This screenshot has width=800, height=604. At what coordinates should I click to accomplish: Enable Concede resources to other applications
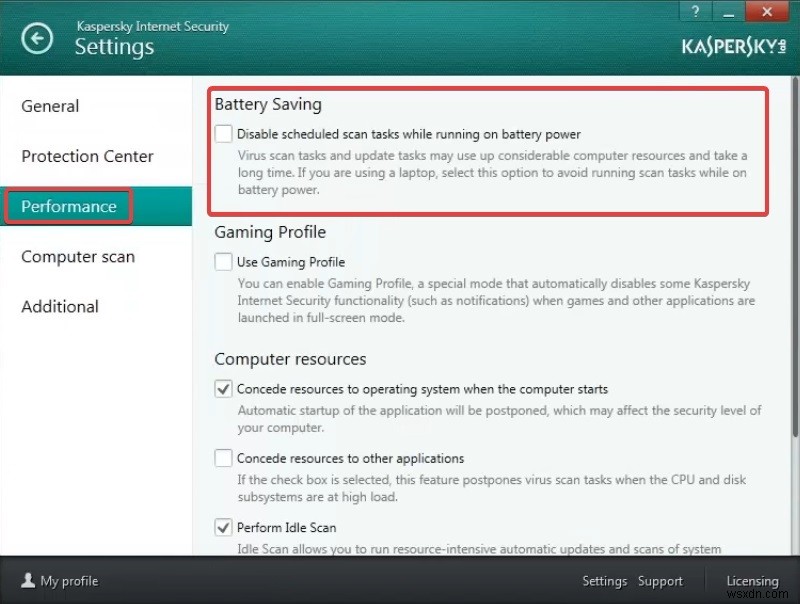[222, 458]
